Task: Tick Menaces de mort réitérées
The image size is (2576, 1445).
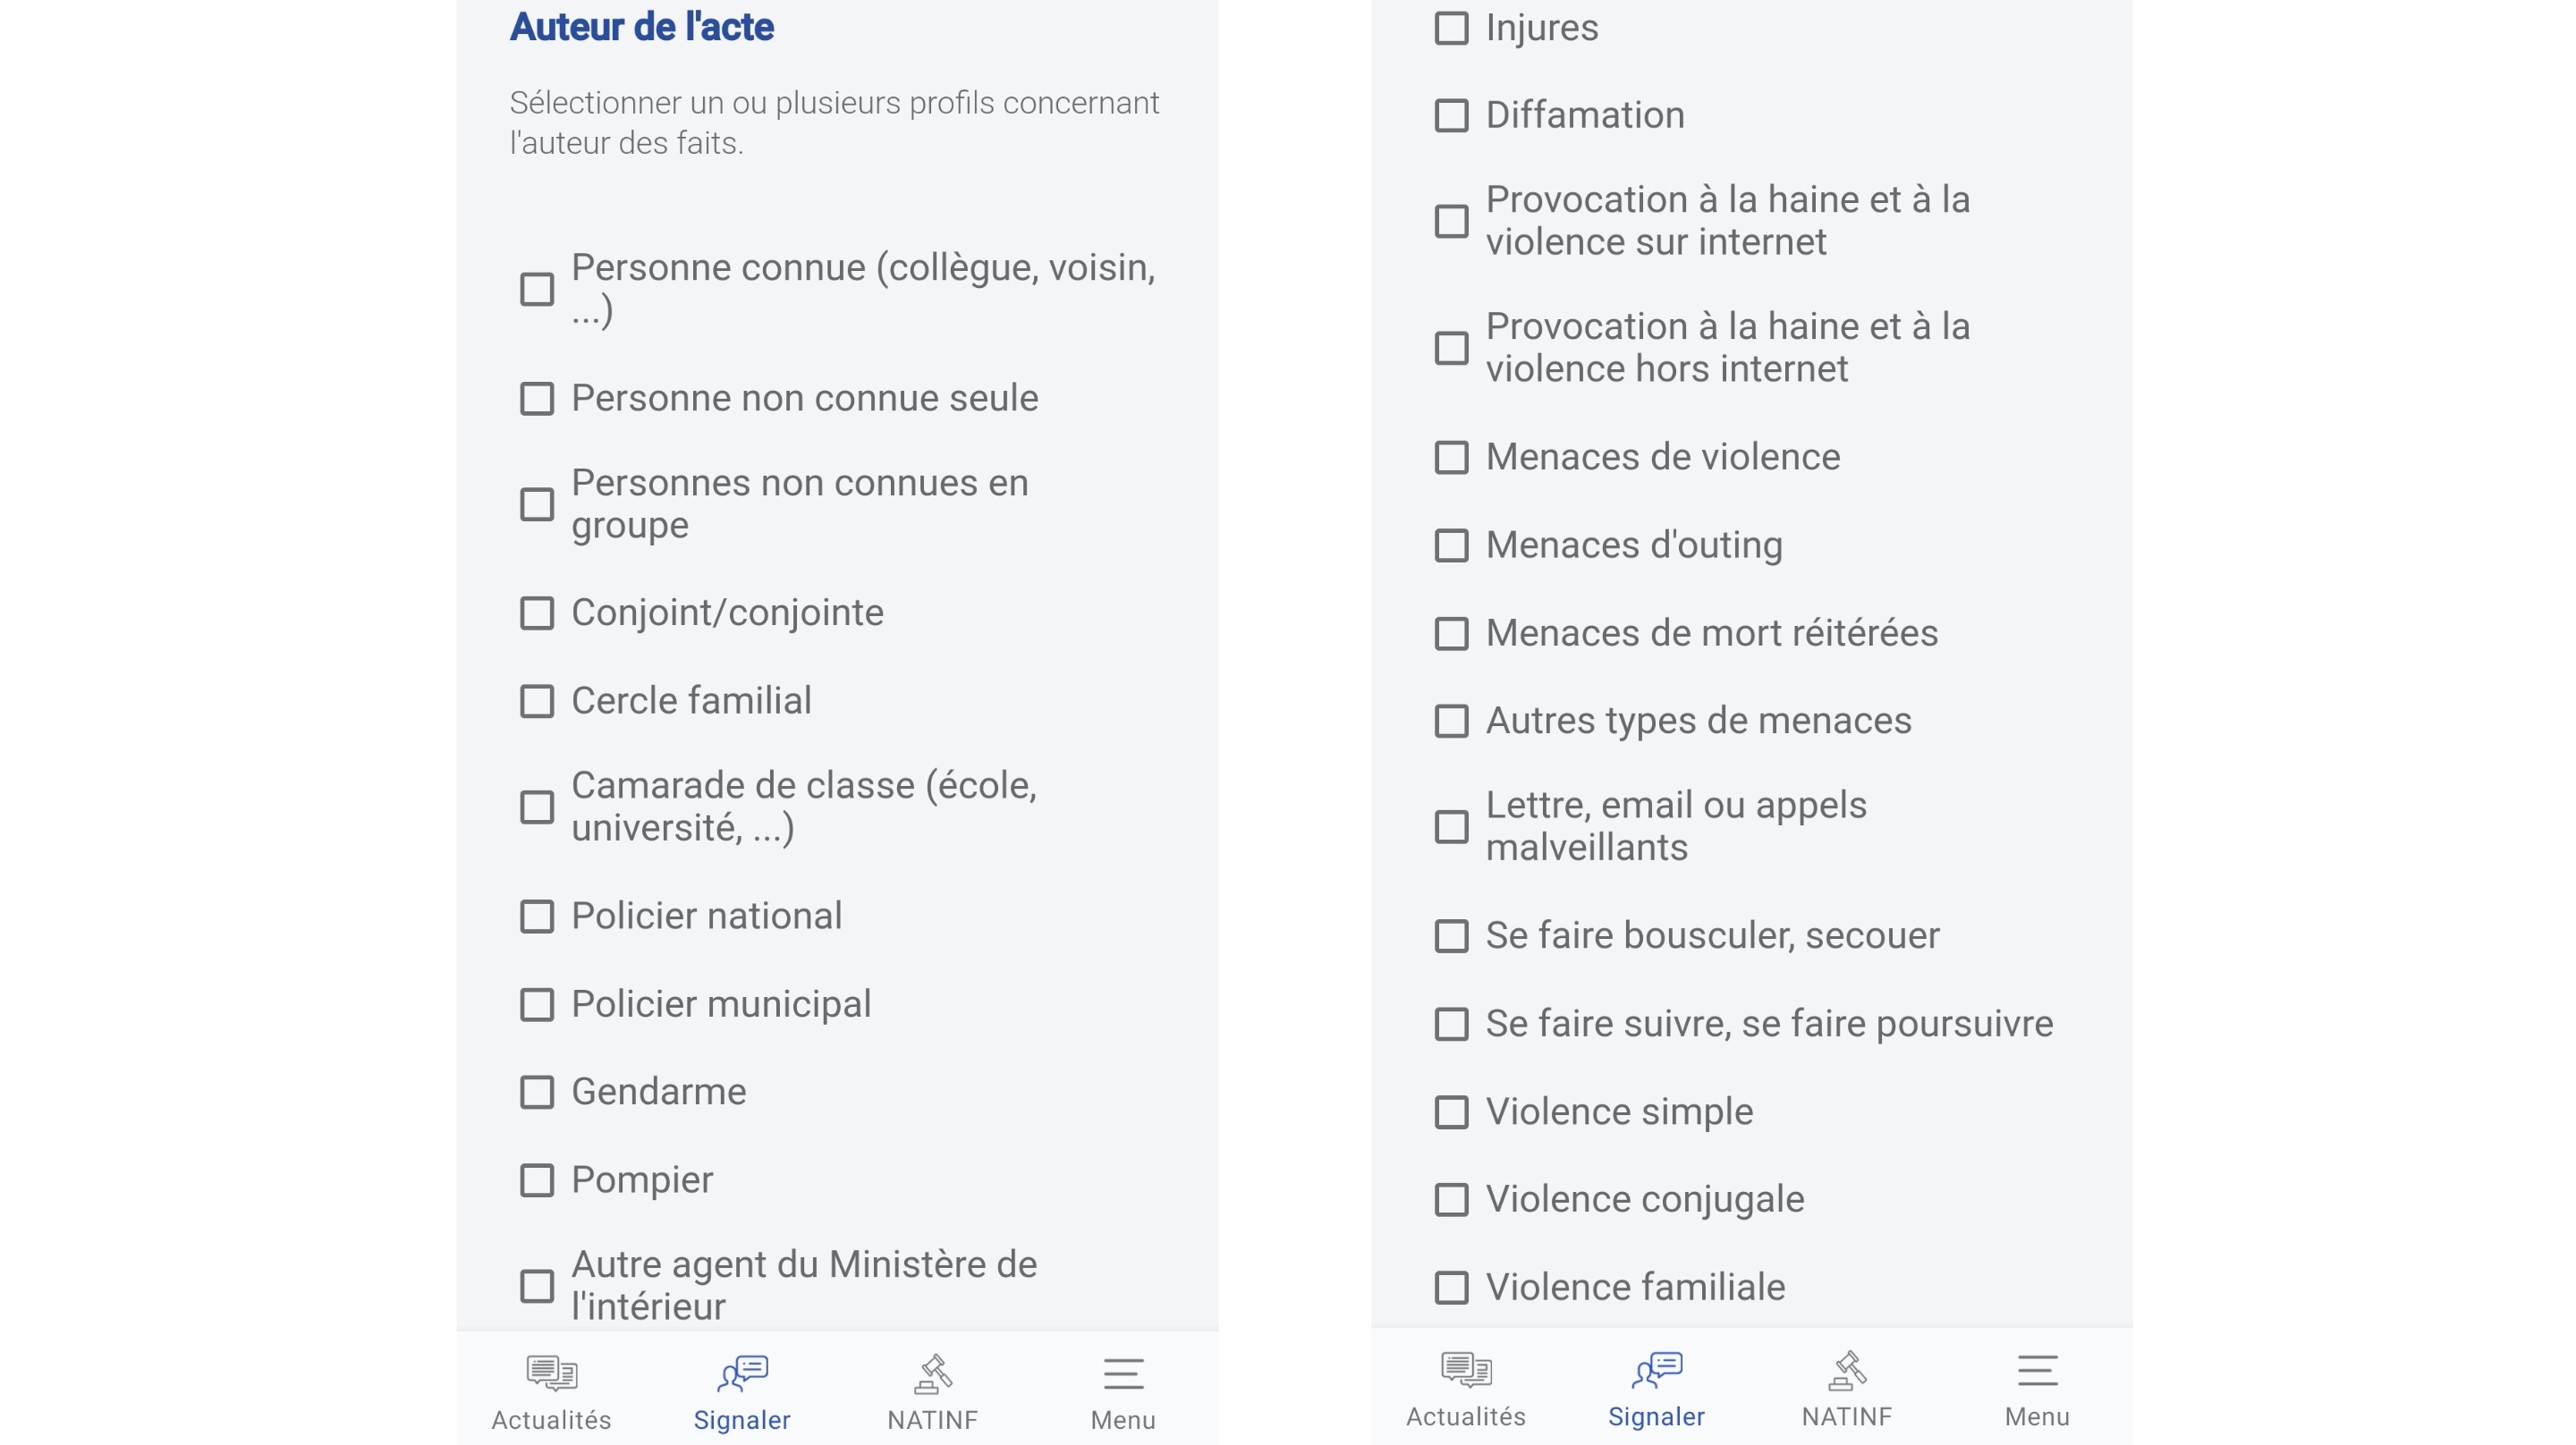Action: 1452,633
